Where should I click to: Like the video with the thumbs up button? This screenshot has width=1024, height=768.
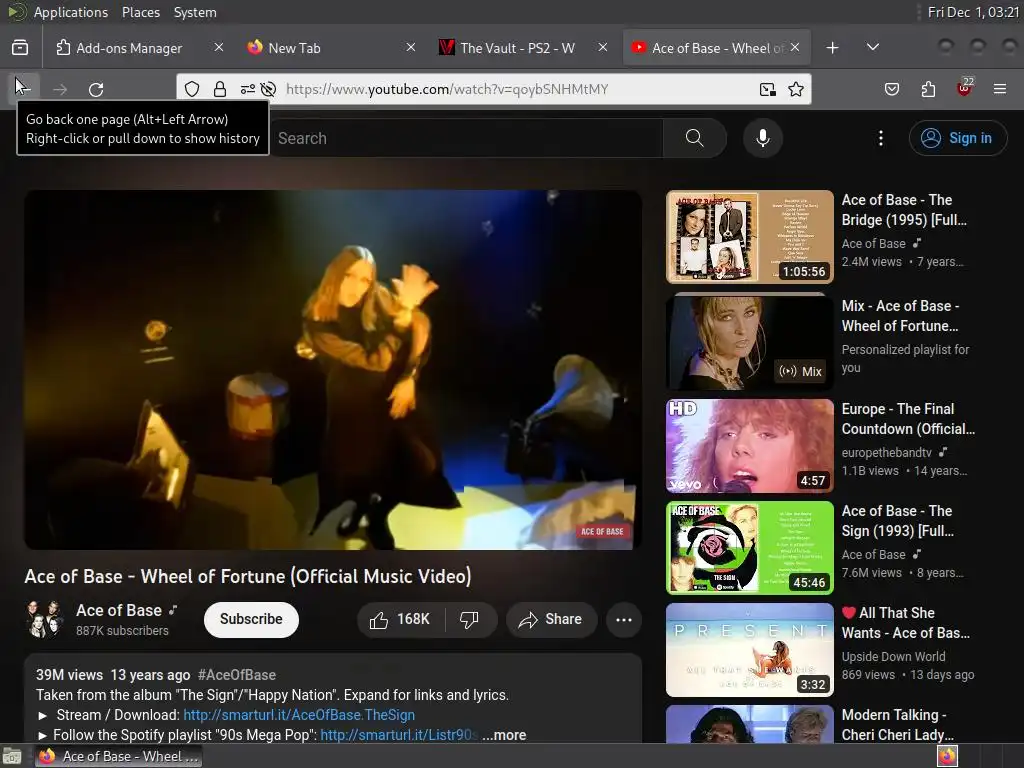point(400,619)
